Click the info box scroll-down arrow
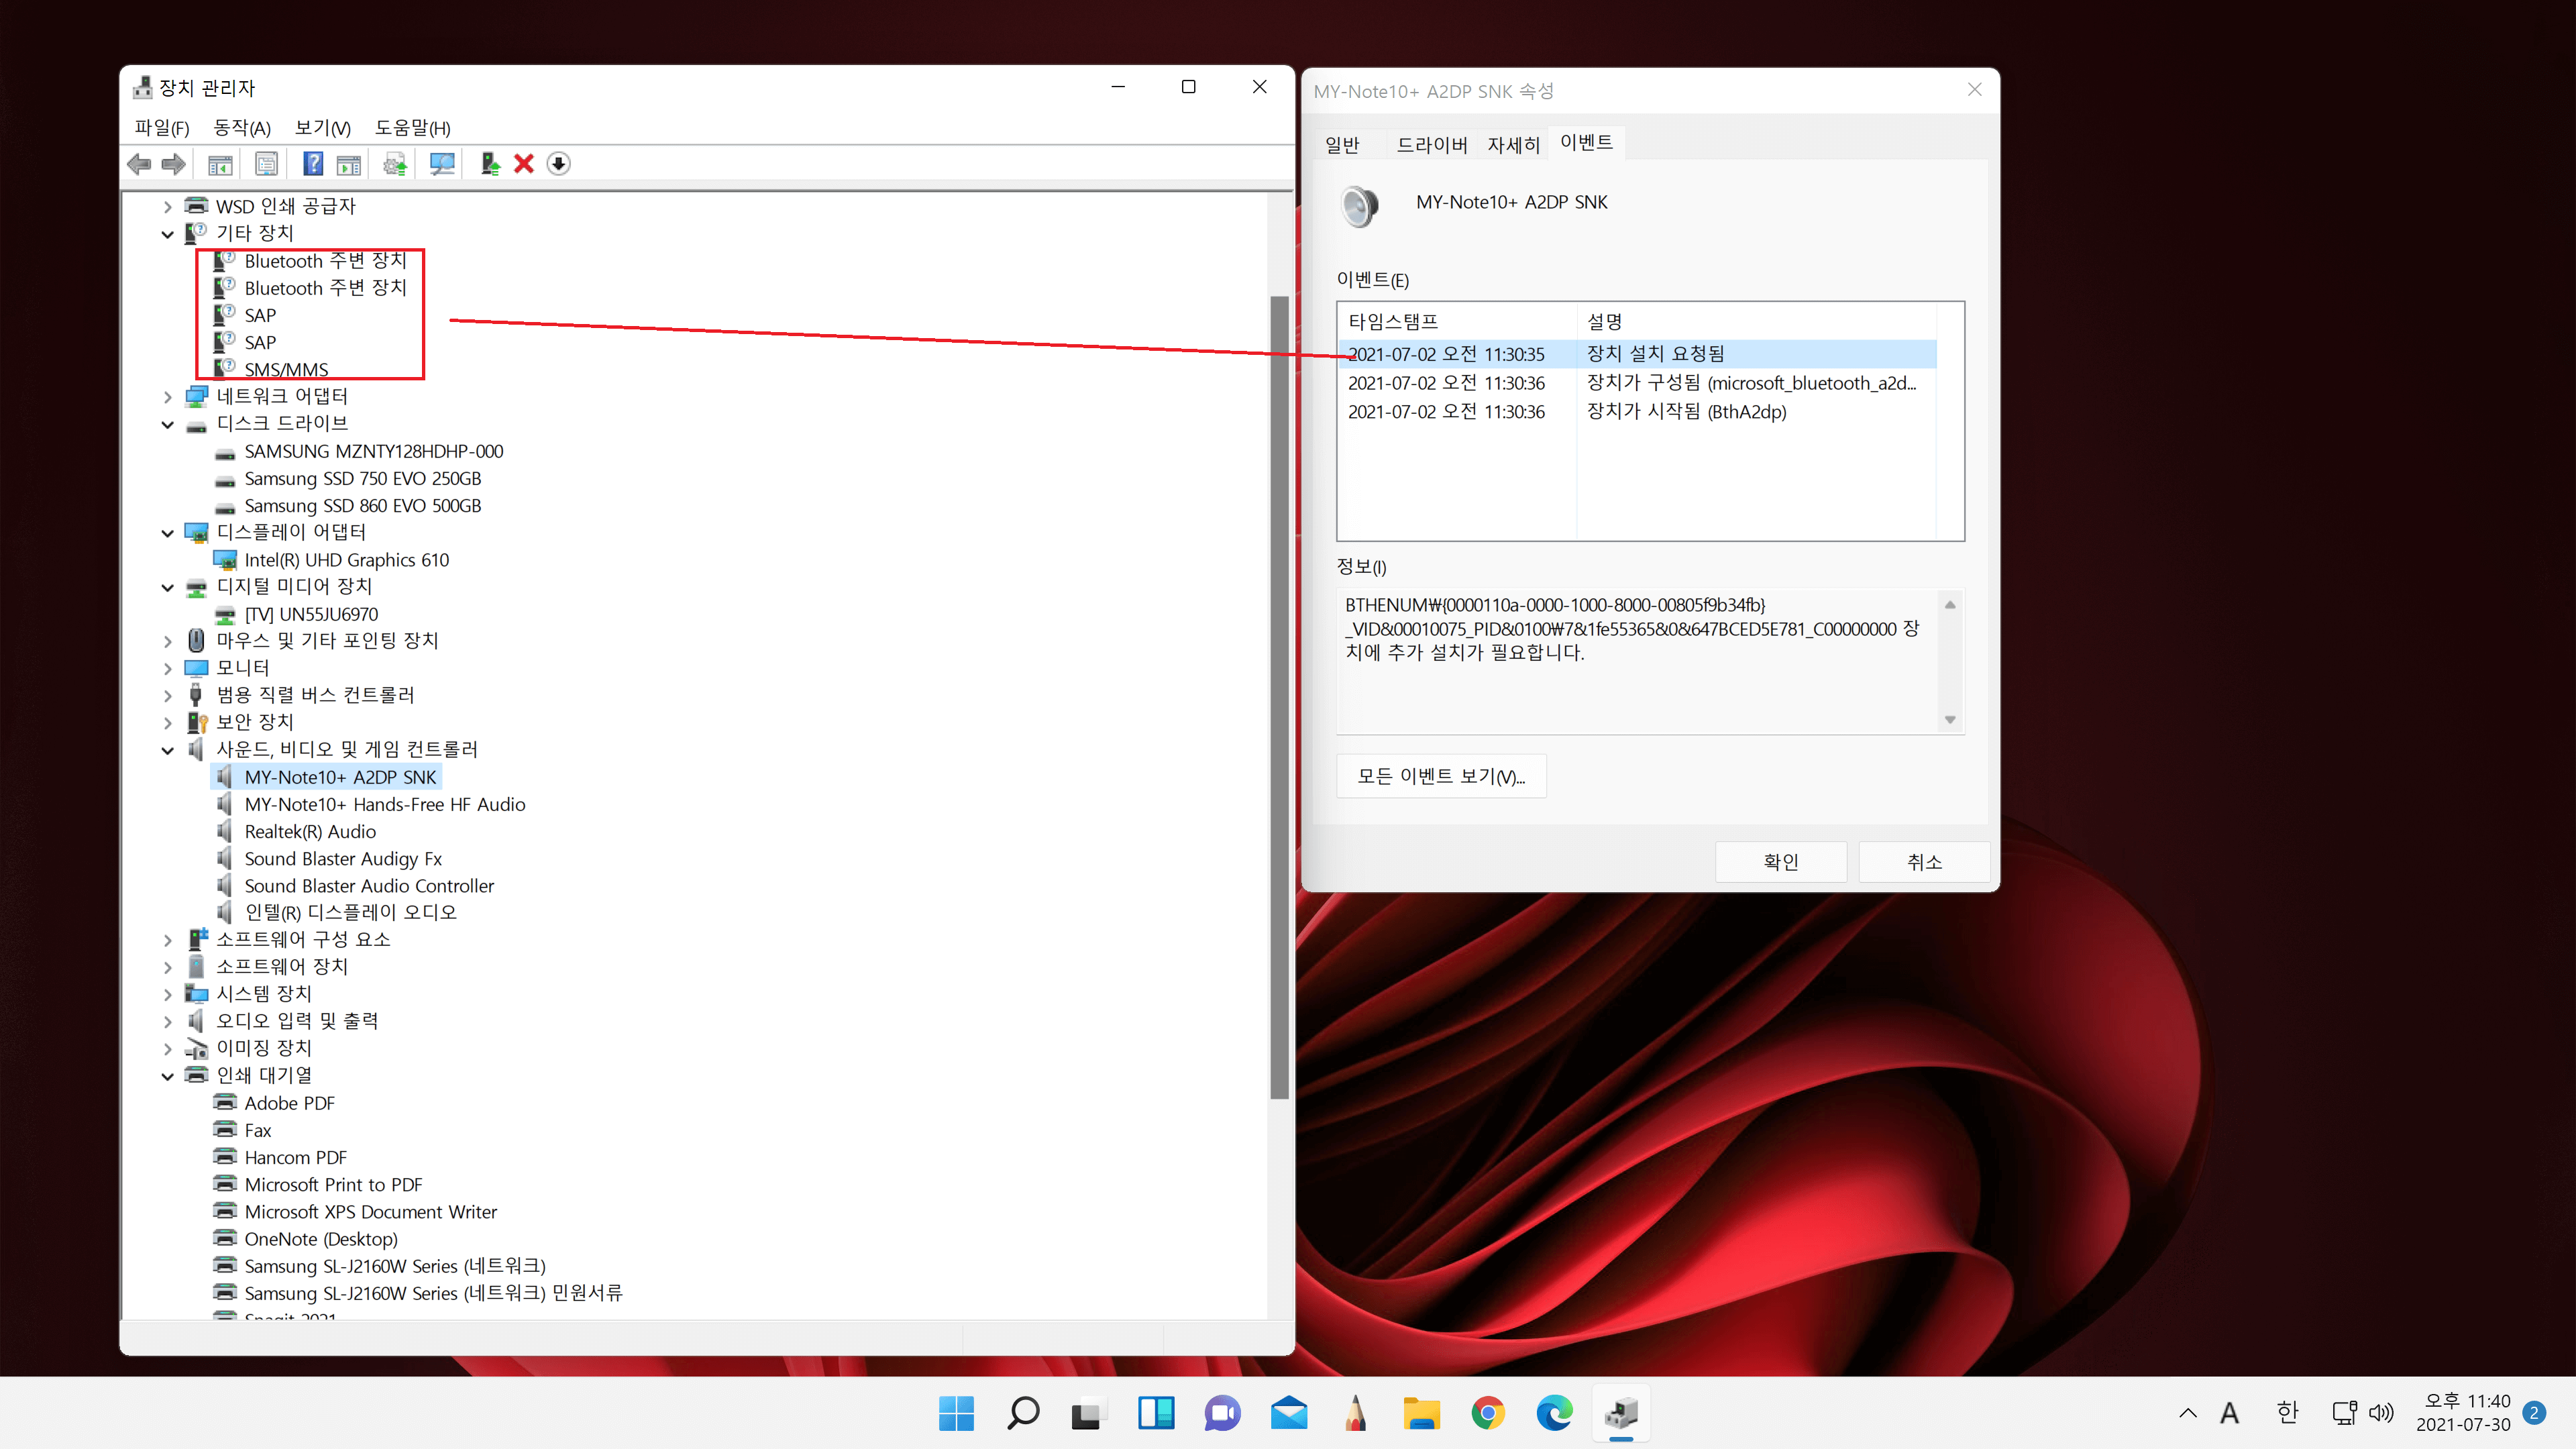Viewport: 2576px width, 1449px height. click(1949, 720)
